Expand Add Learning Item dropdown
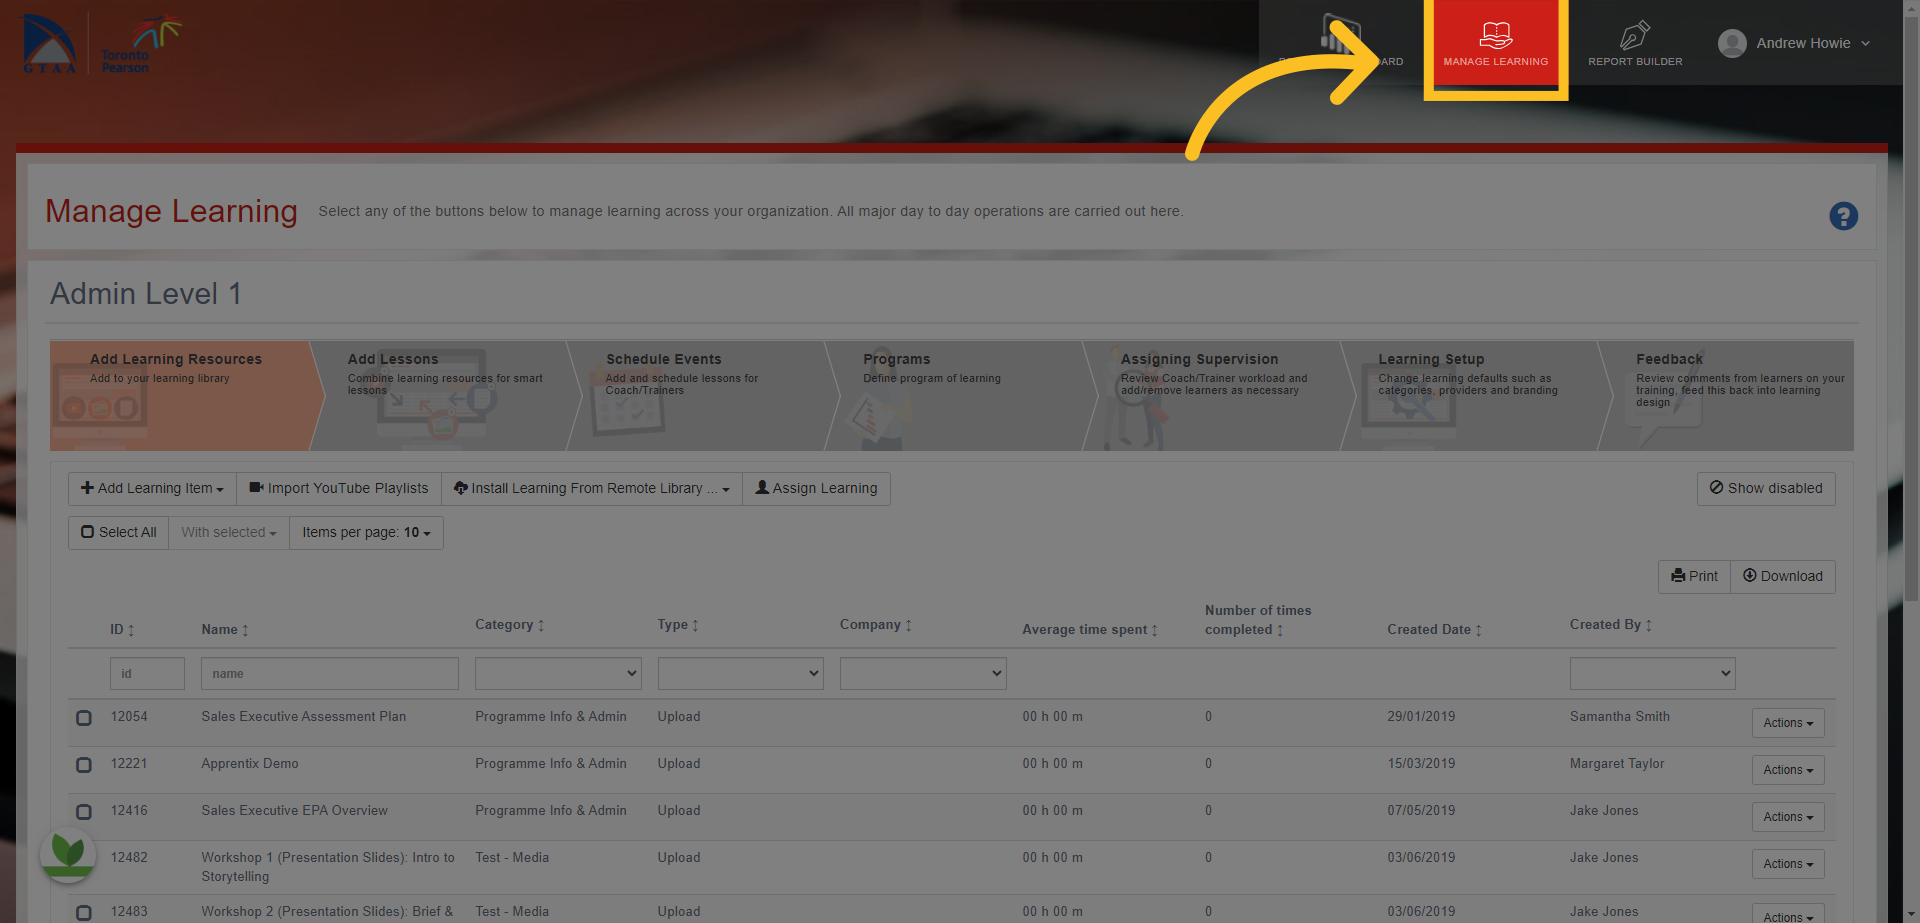This screenshot has width=1920, height=923. click(152, 488)
